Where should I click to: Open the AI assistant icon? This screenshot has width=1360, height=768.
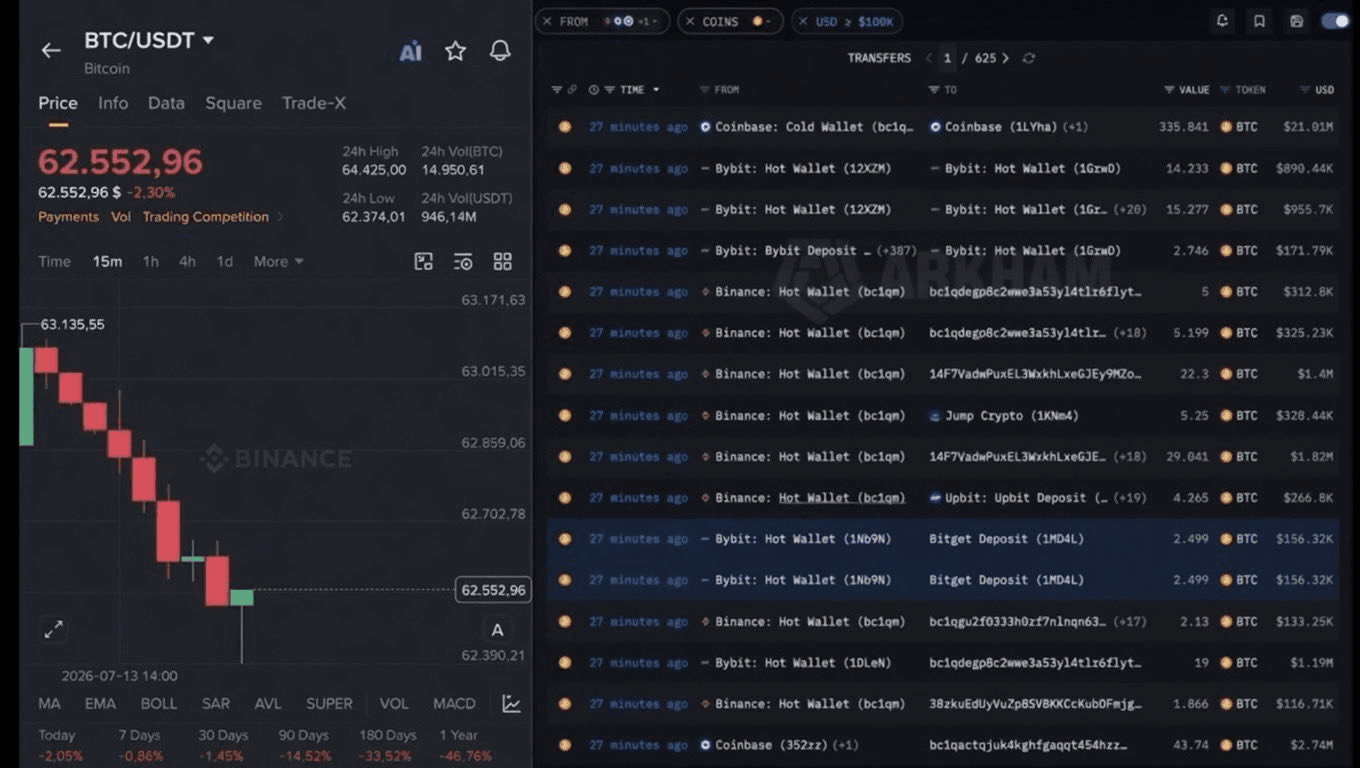coord(410,52)
